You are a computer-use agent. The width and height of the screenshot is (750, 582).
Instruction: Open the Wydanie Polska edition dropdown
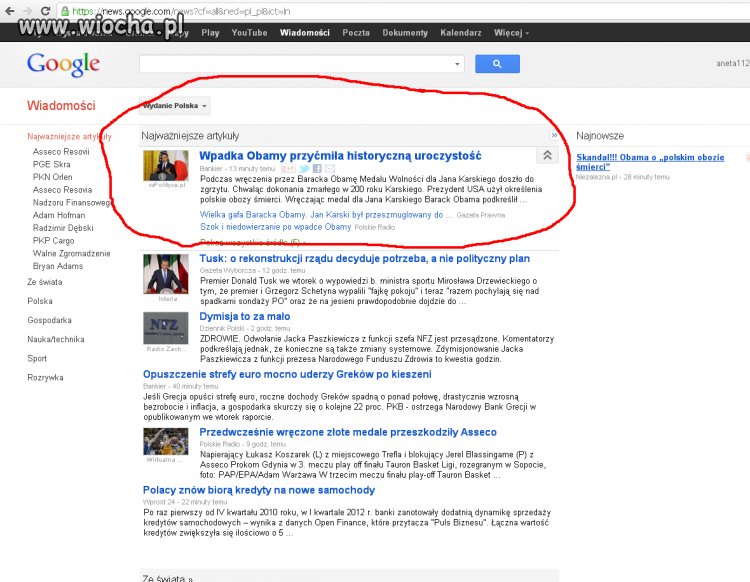point(175,106)
